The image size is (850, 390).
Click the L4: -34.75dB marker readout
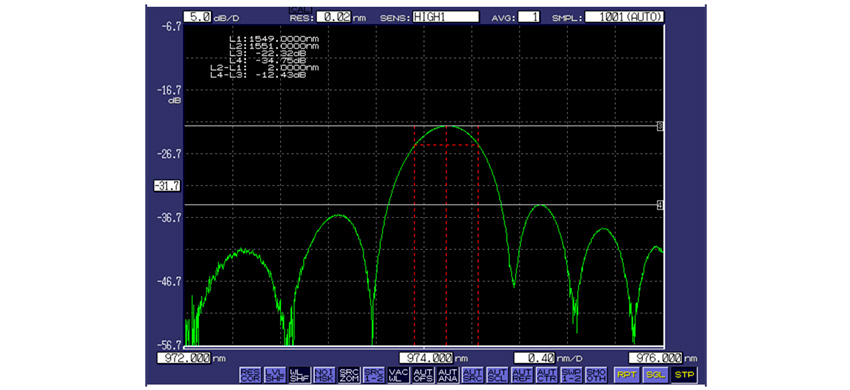coord(268,61)
